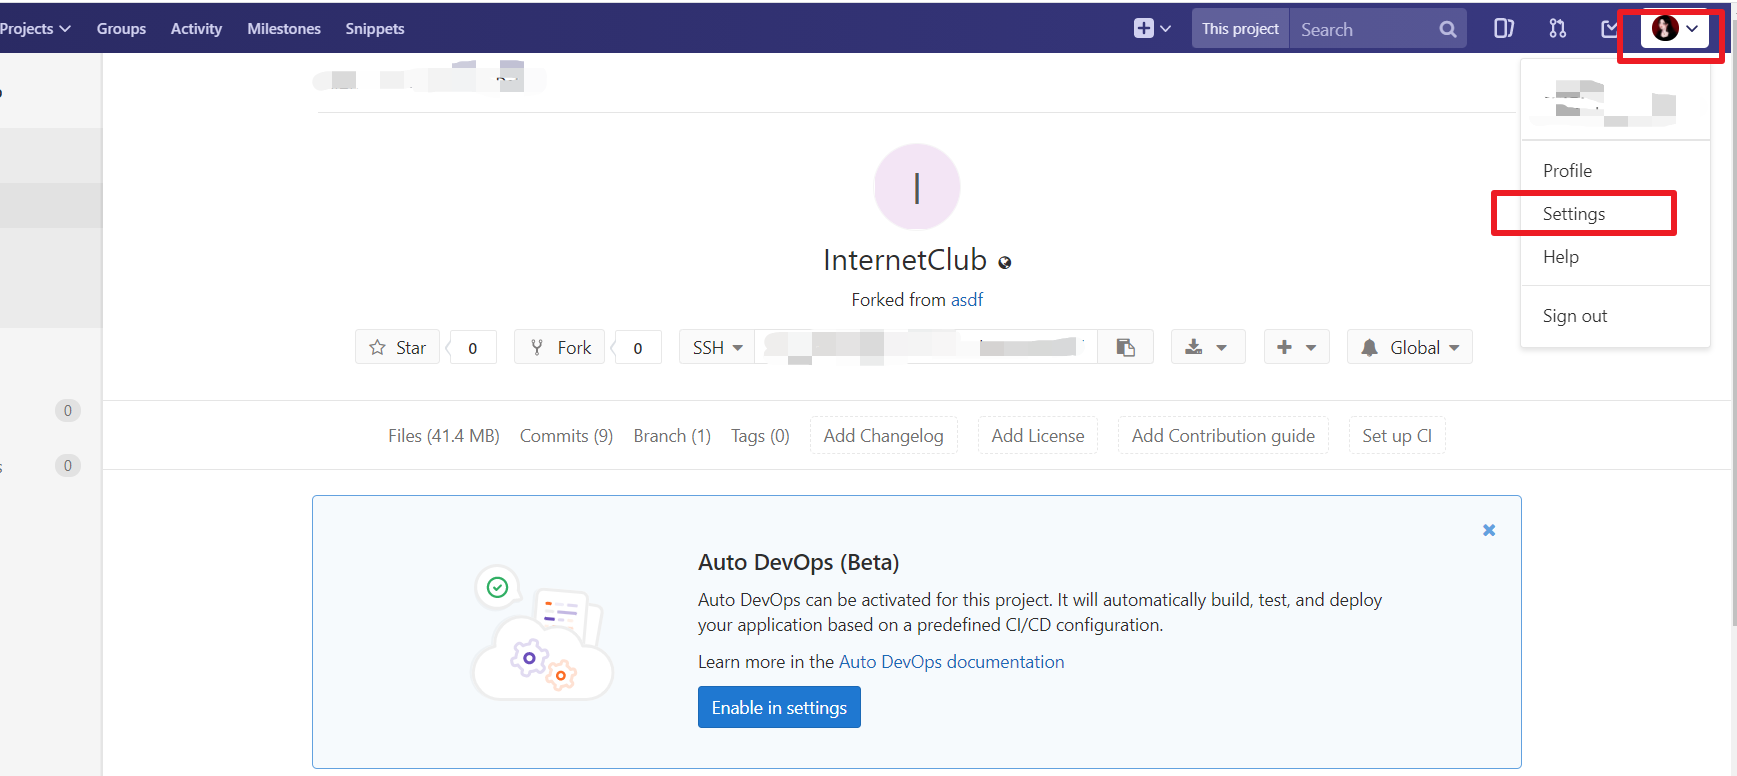The width and height of the screenshot is (1737, 776).
Task: Click Sign out in the user menu
Action: tap(1575, 316)
